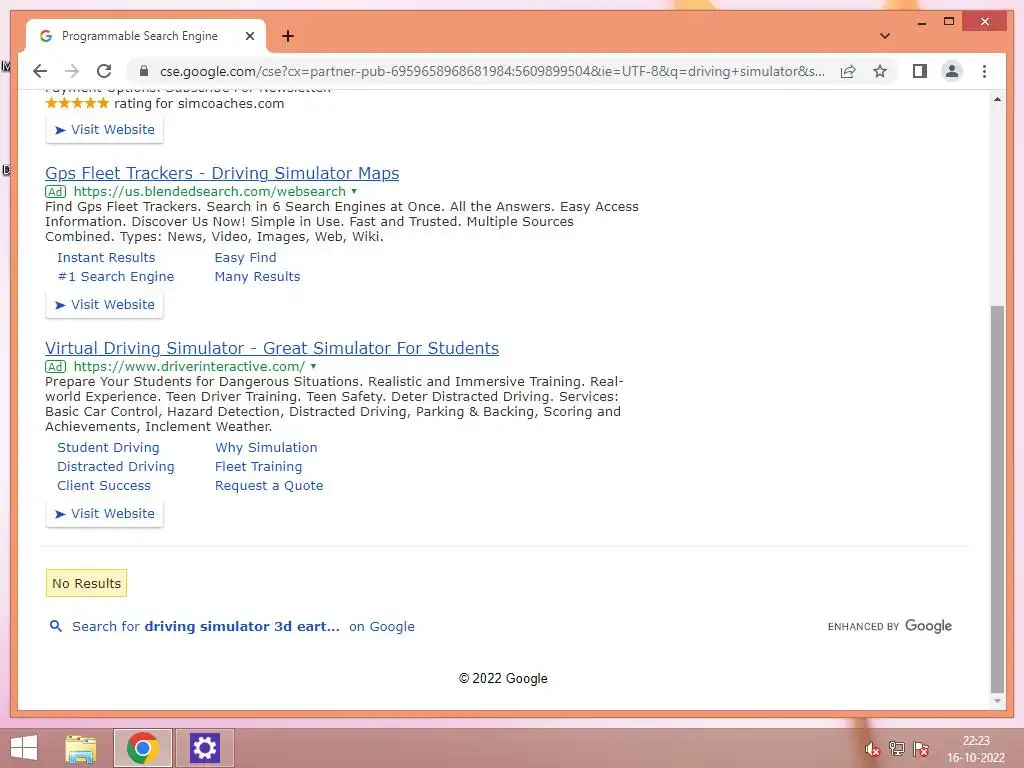Open the Action Center flag tray icon
The height and width of the screenshot is (768, 1024).
[921, 749]
